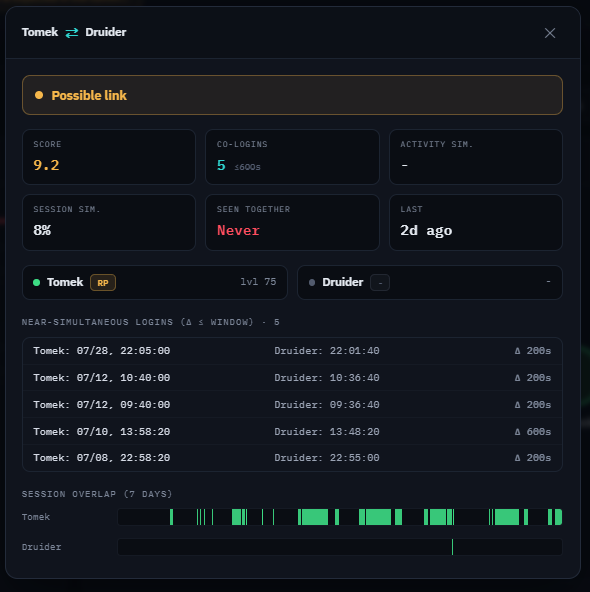Click the Session Overlap (7 days) heading

[x=97, y=494]
